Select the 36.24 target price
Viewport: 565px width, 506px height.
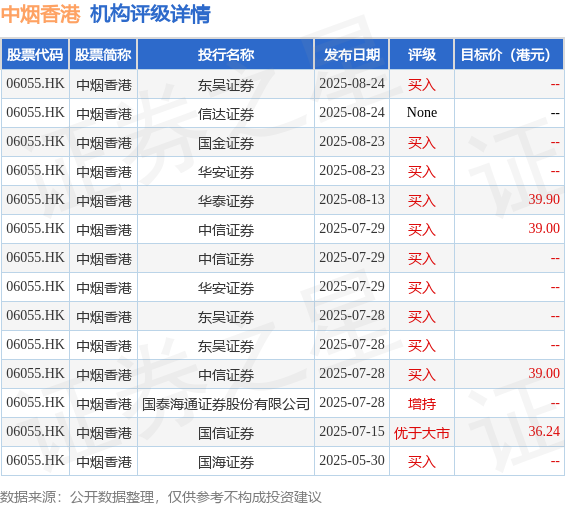544,431
